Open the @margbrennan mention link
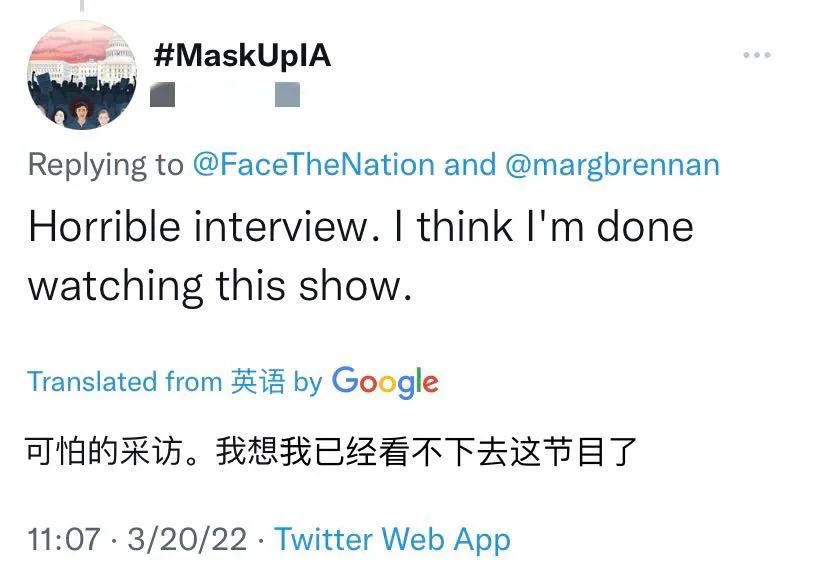This screenshot has height=582, width=814. pyautogui.click(x=612, y=165)
